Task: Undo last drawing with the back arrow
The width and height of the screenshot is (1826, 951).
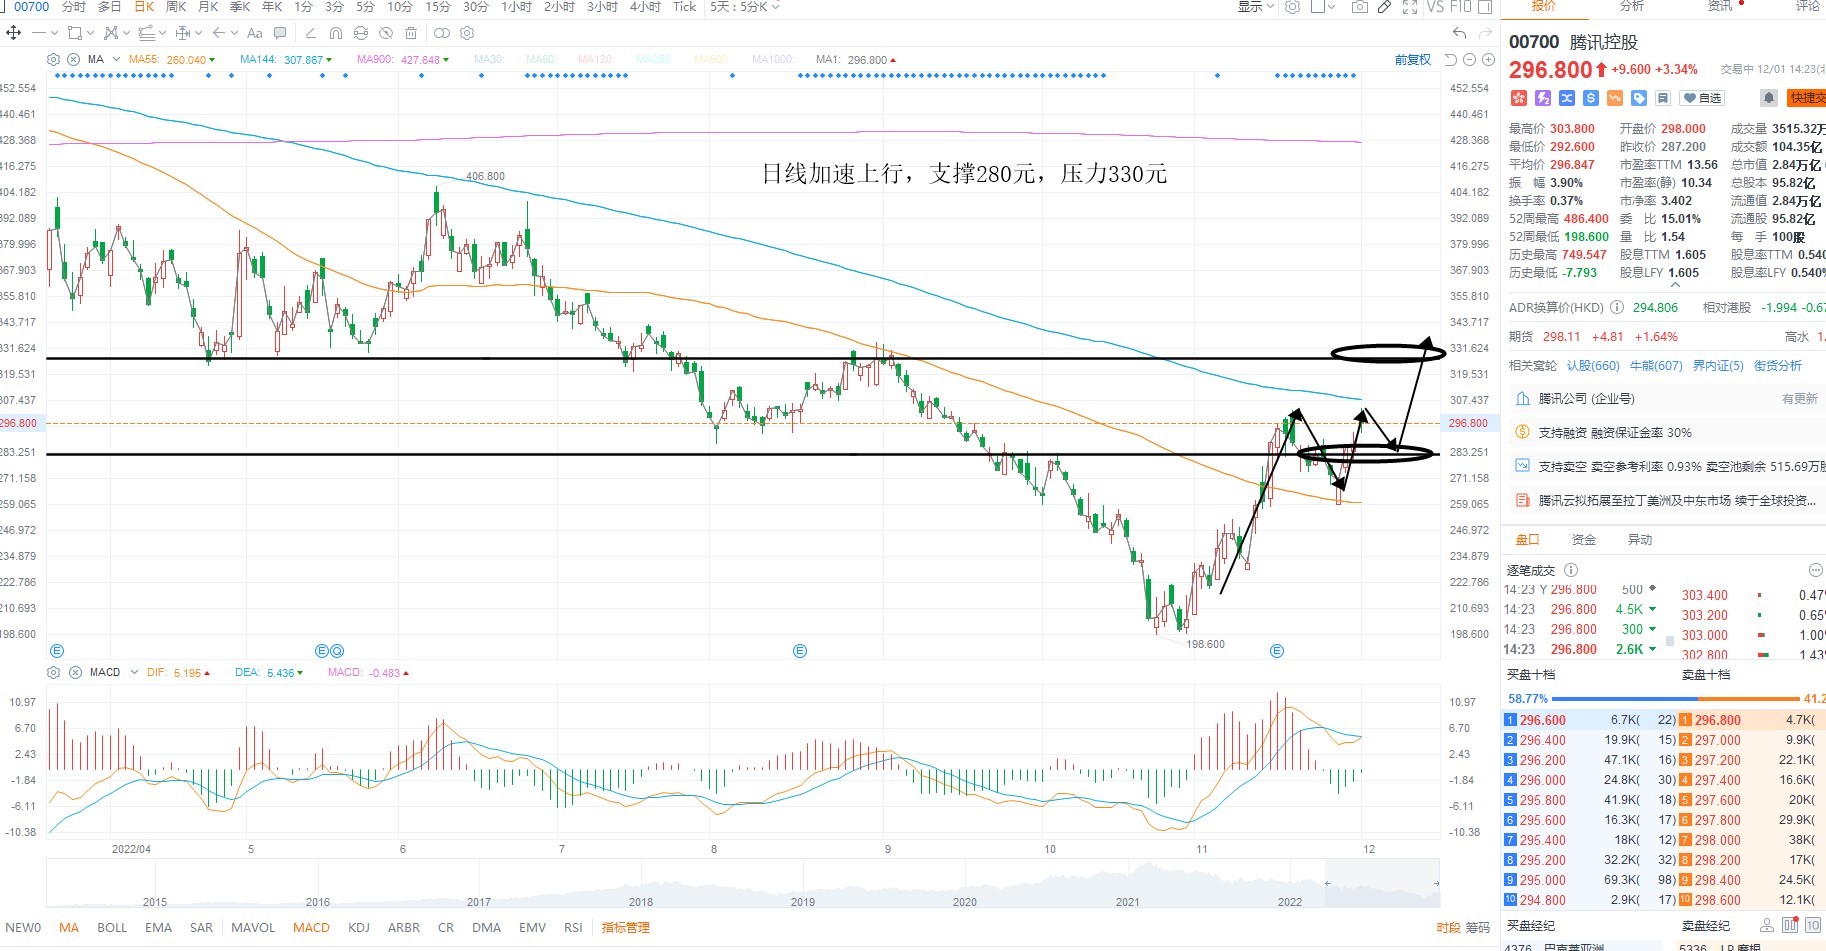Action: pyautogui.click(x=1460, y=33)
